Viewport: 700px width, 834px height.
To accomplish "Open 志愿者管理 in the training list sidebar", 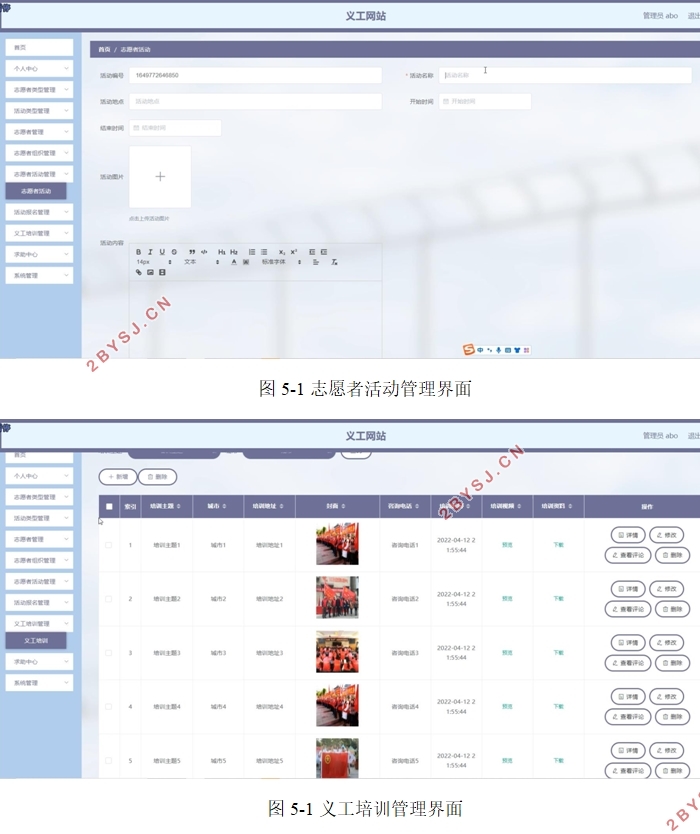I will (39, 539).
